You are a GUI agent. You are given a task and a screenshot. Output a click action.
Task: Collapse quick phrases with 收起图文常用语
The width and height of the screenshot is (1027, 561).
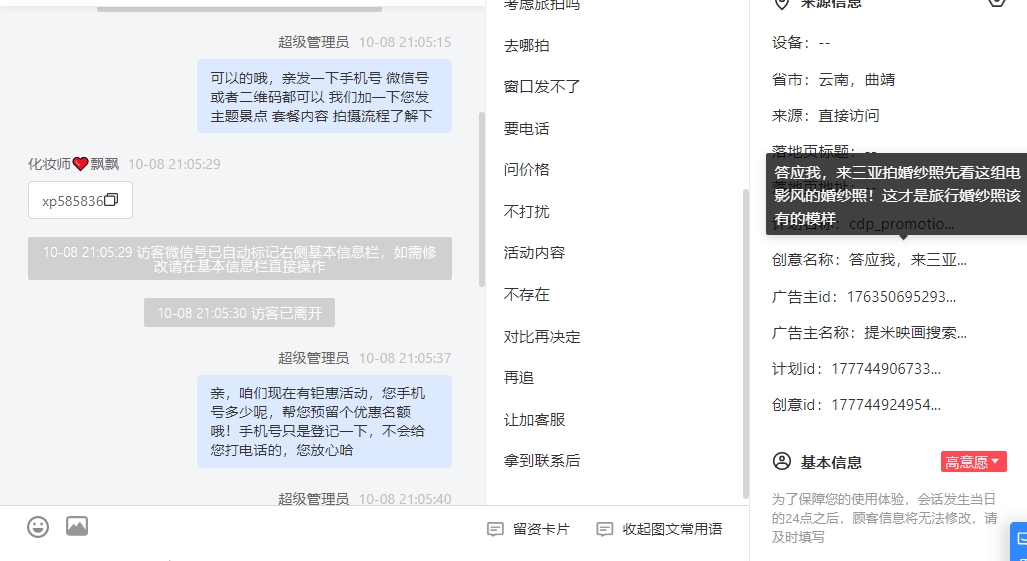coord(660,529)
